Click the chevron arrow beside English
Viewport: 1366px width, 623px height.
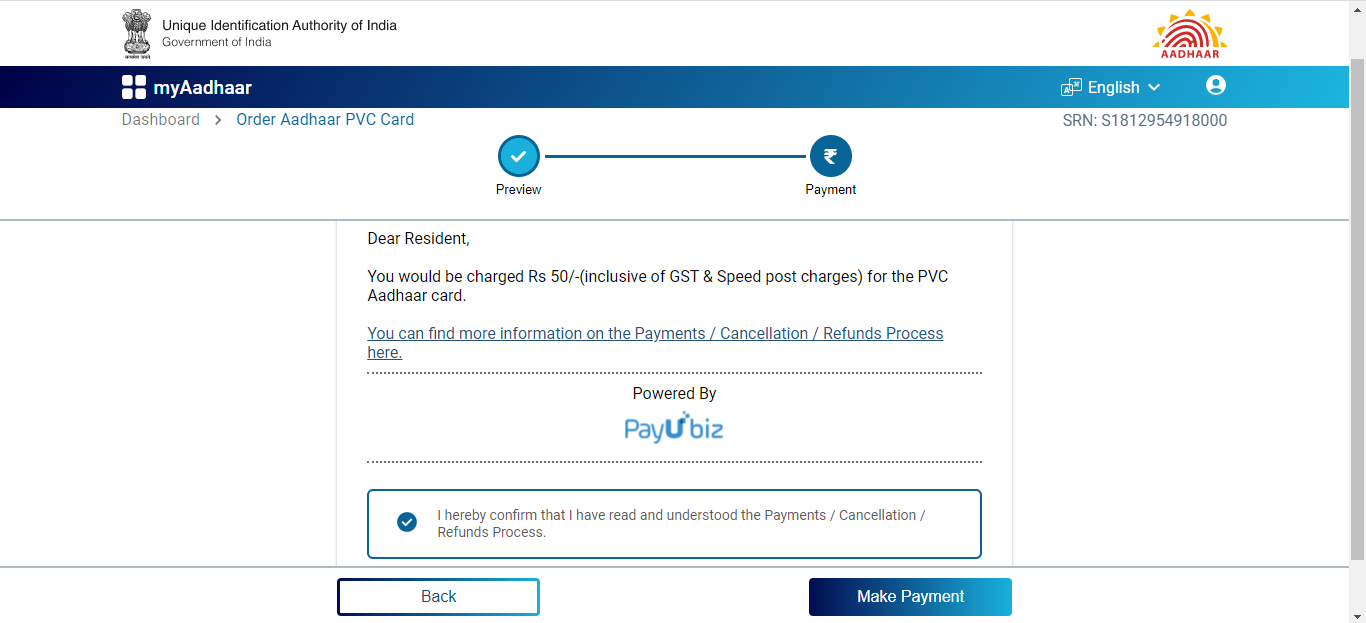(1154, 88)
